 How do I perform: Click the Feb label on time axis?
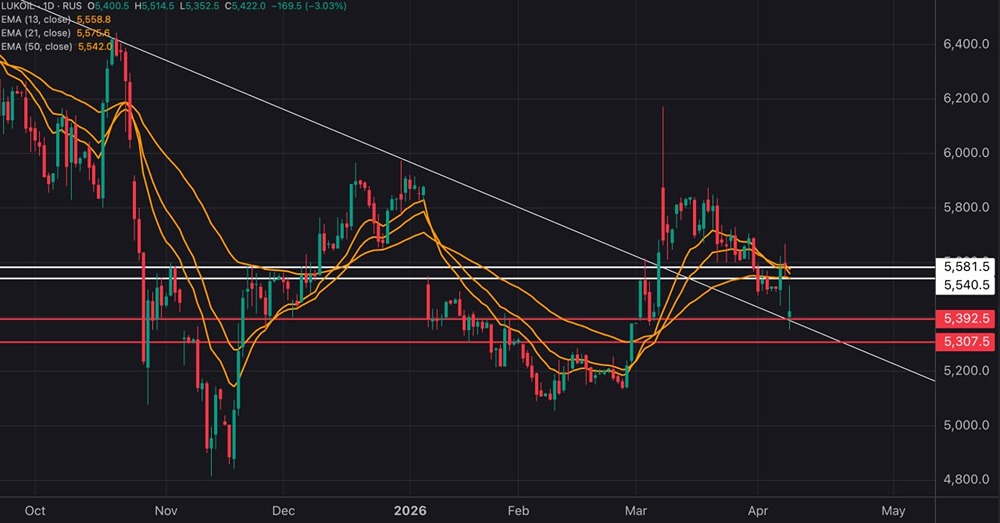coord(518,511)
